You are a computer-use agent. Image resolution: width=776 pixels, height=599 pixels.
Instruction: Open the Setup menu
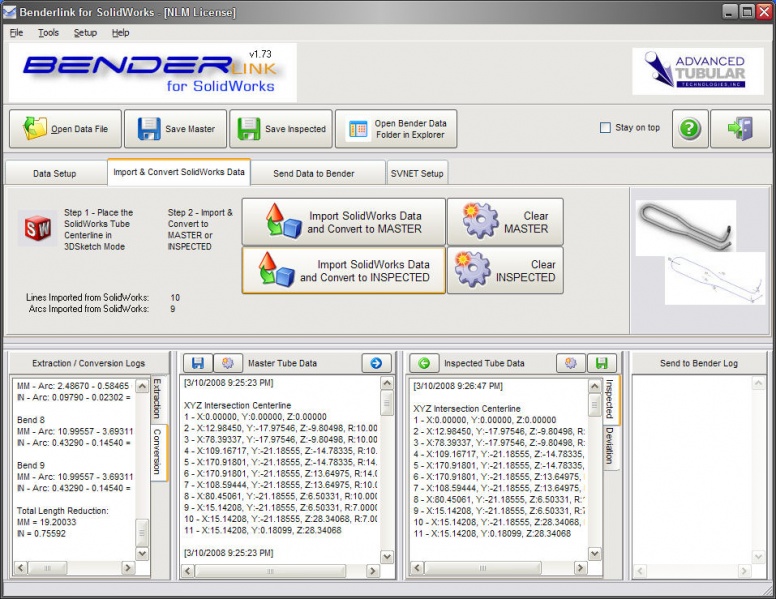coord(85,33)
